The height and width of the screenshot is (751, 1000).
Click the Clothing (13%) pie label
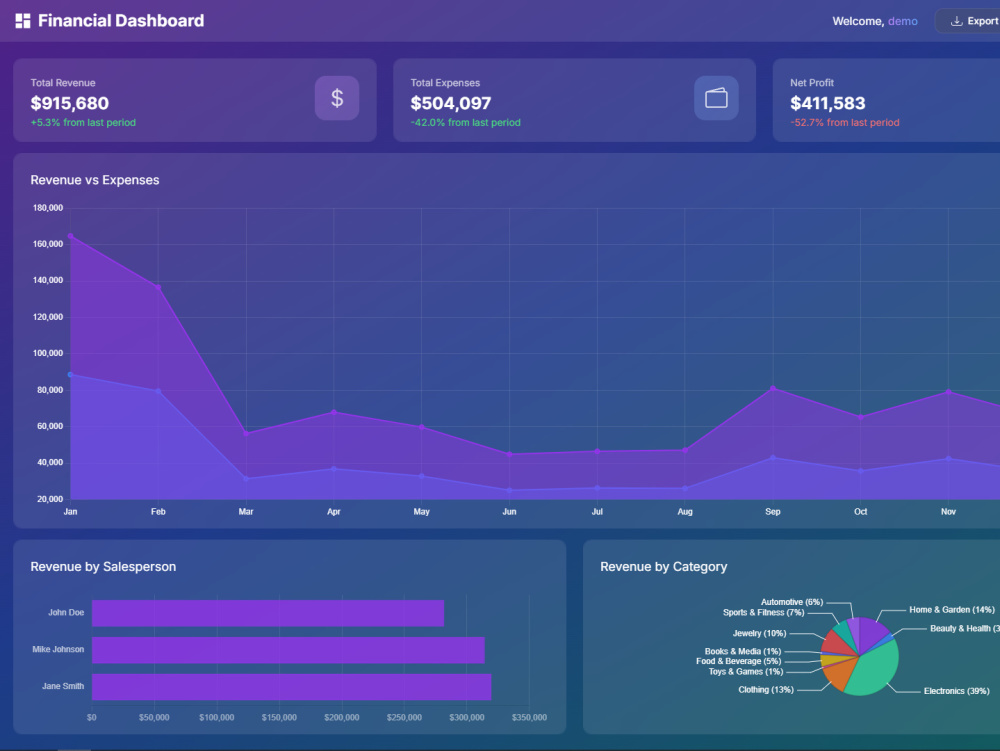coord(766,690)
